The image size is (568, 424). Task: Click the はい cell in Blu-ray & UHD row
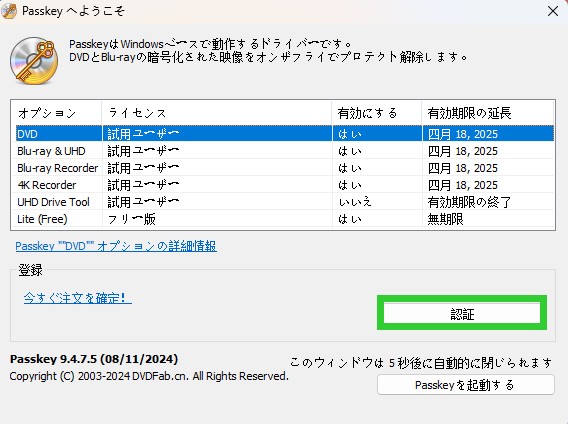[x=350, y=151]
